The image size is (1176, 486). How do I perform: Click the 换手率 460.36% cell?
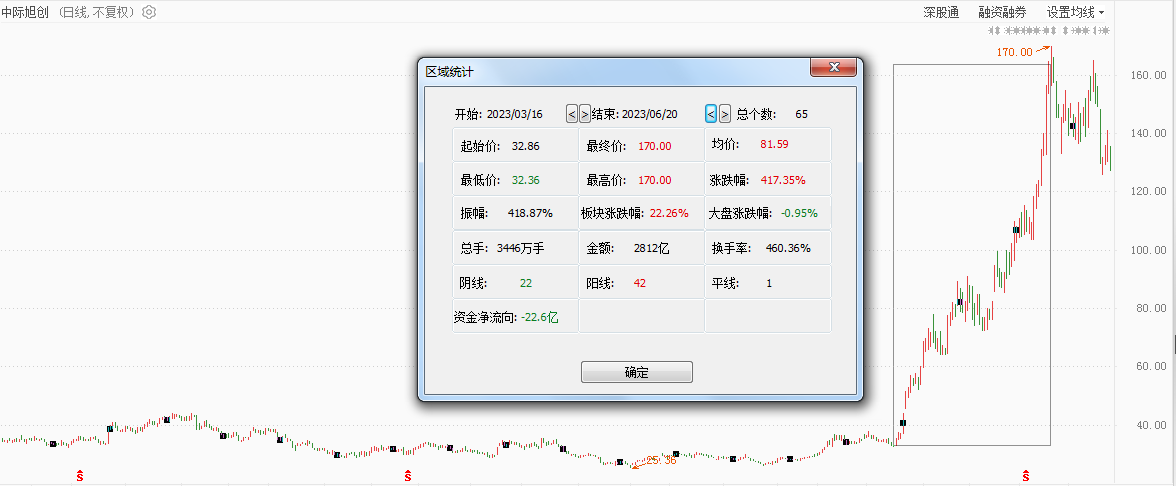tap(768, 248)
